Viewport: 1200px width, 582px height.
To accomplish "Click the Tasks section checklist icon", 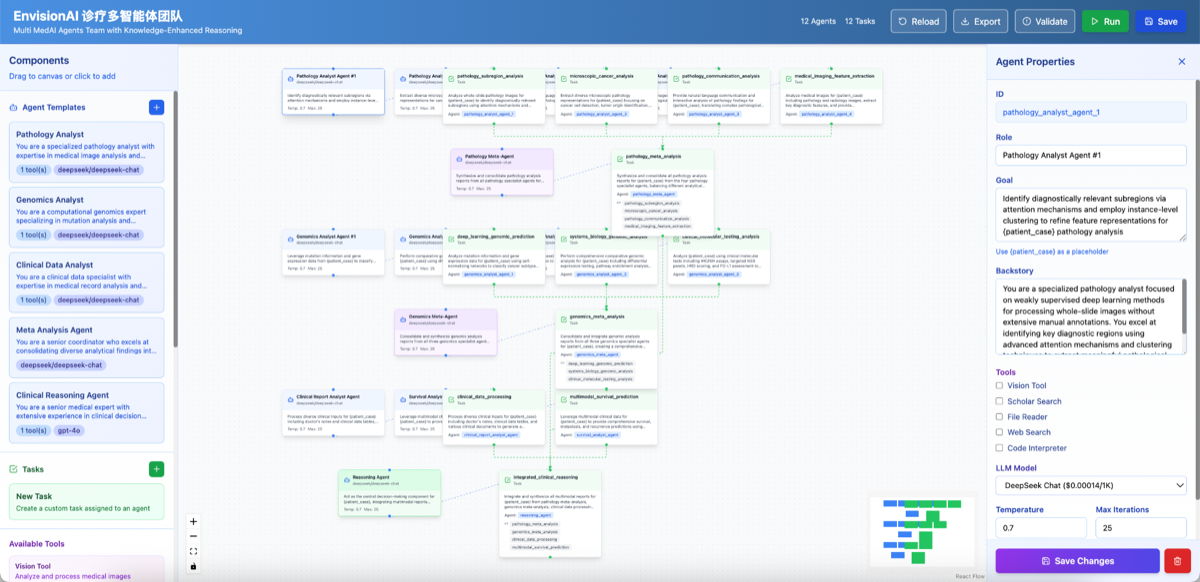I will click(x=13, y=468).
